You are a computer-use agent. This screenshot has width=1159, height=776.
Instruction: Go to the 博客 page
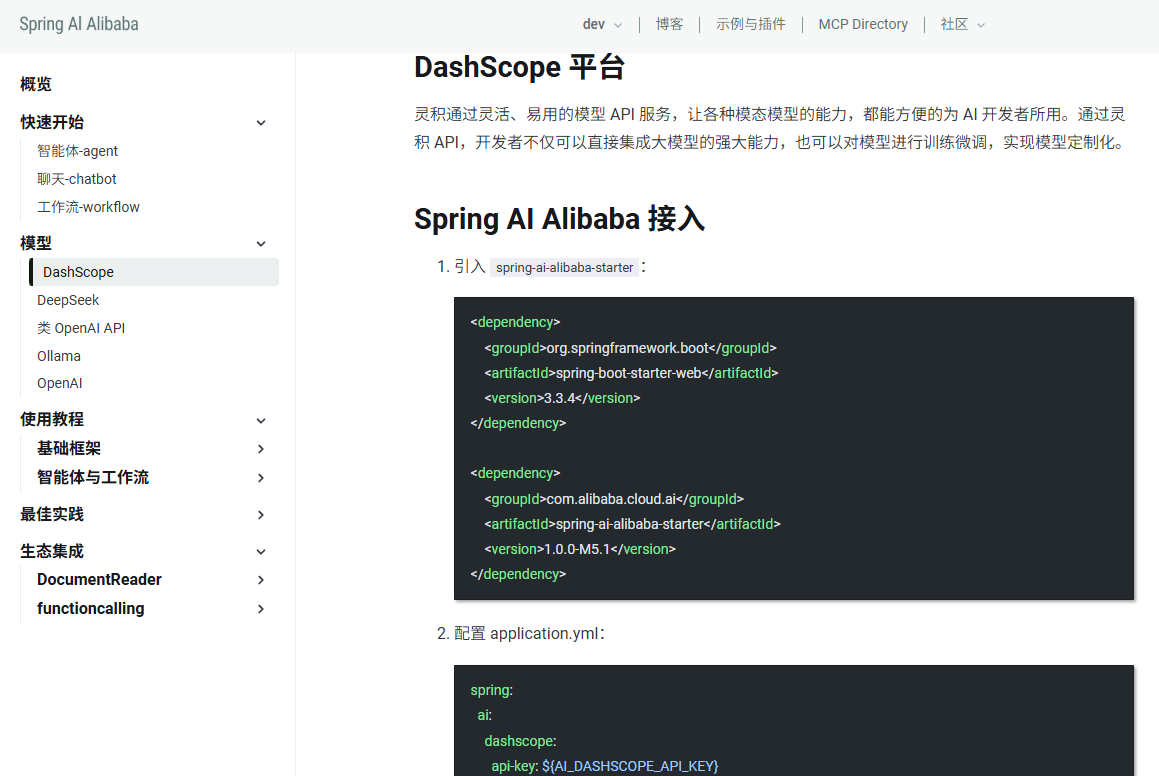(x=669, y=24)
